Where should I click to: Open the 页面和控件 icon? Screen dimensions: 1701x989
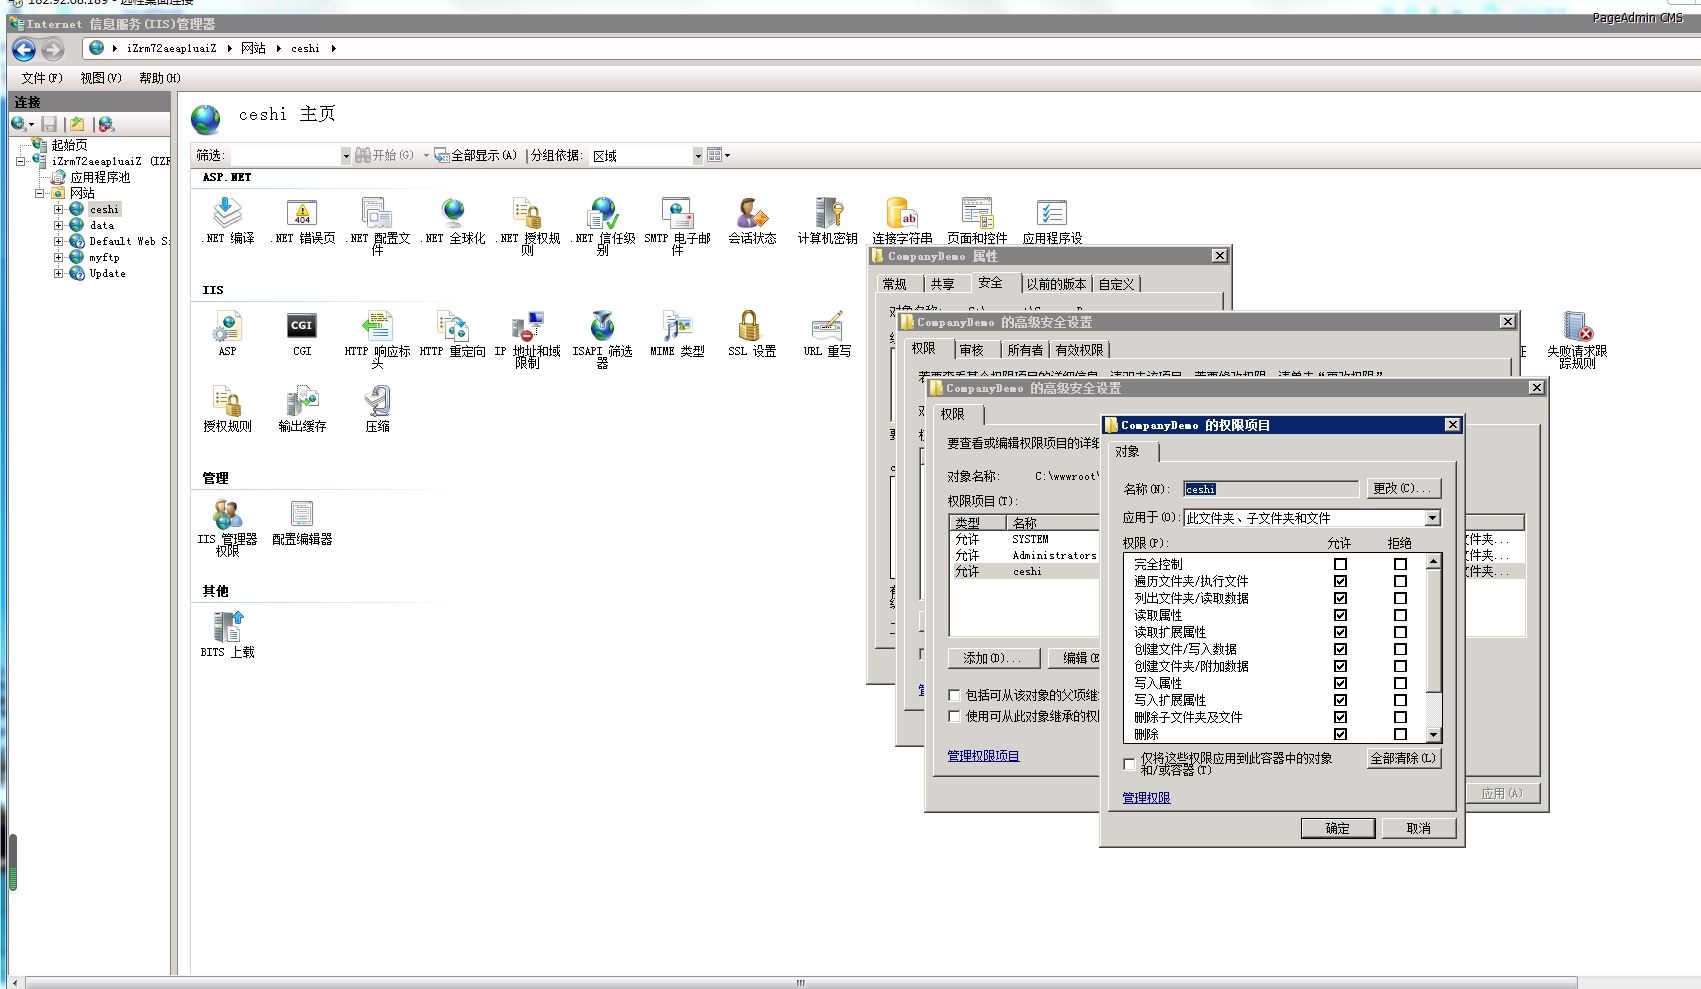tap(977, 213)
